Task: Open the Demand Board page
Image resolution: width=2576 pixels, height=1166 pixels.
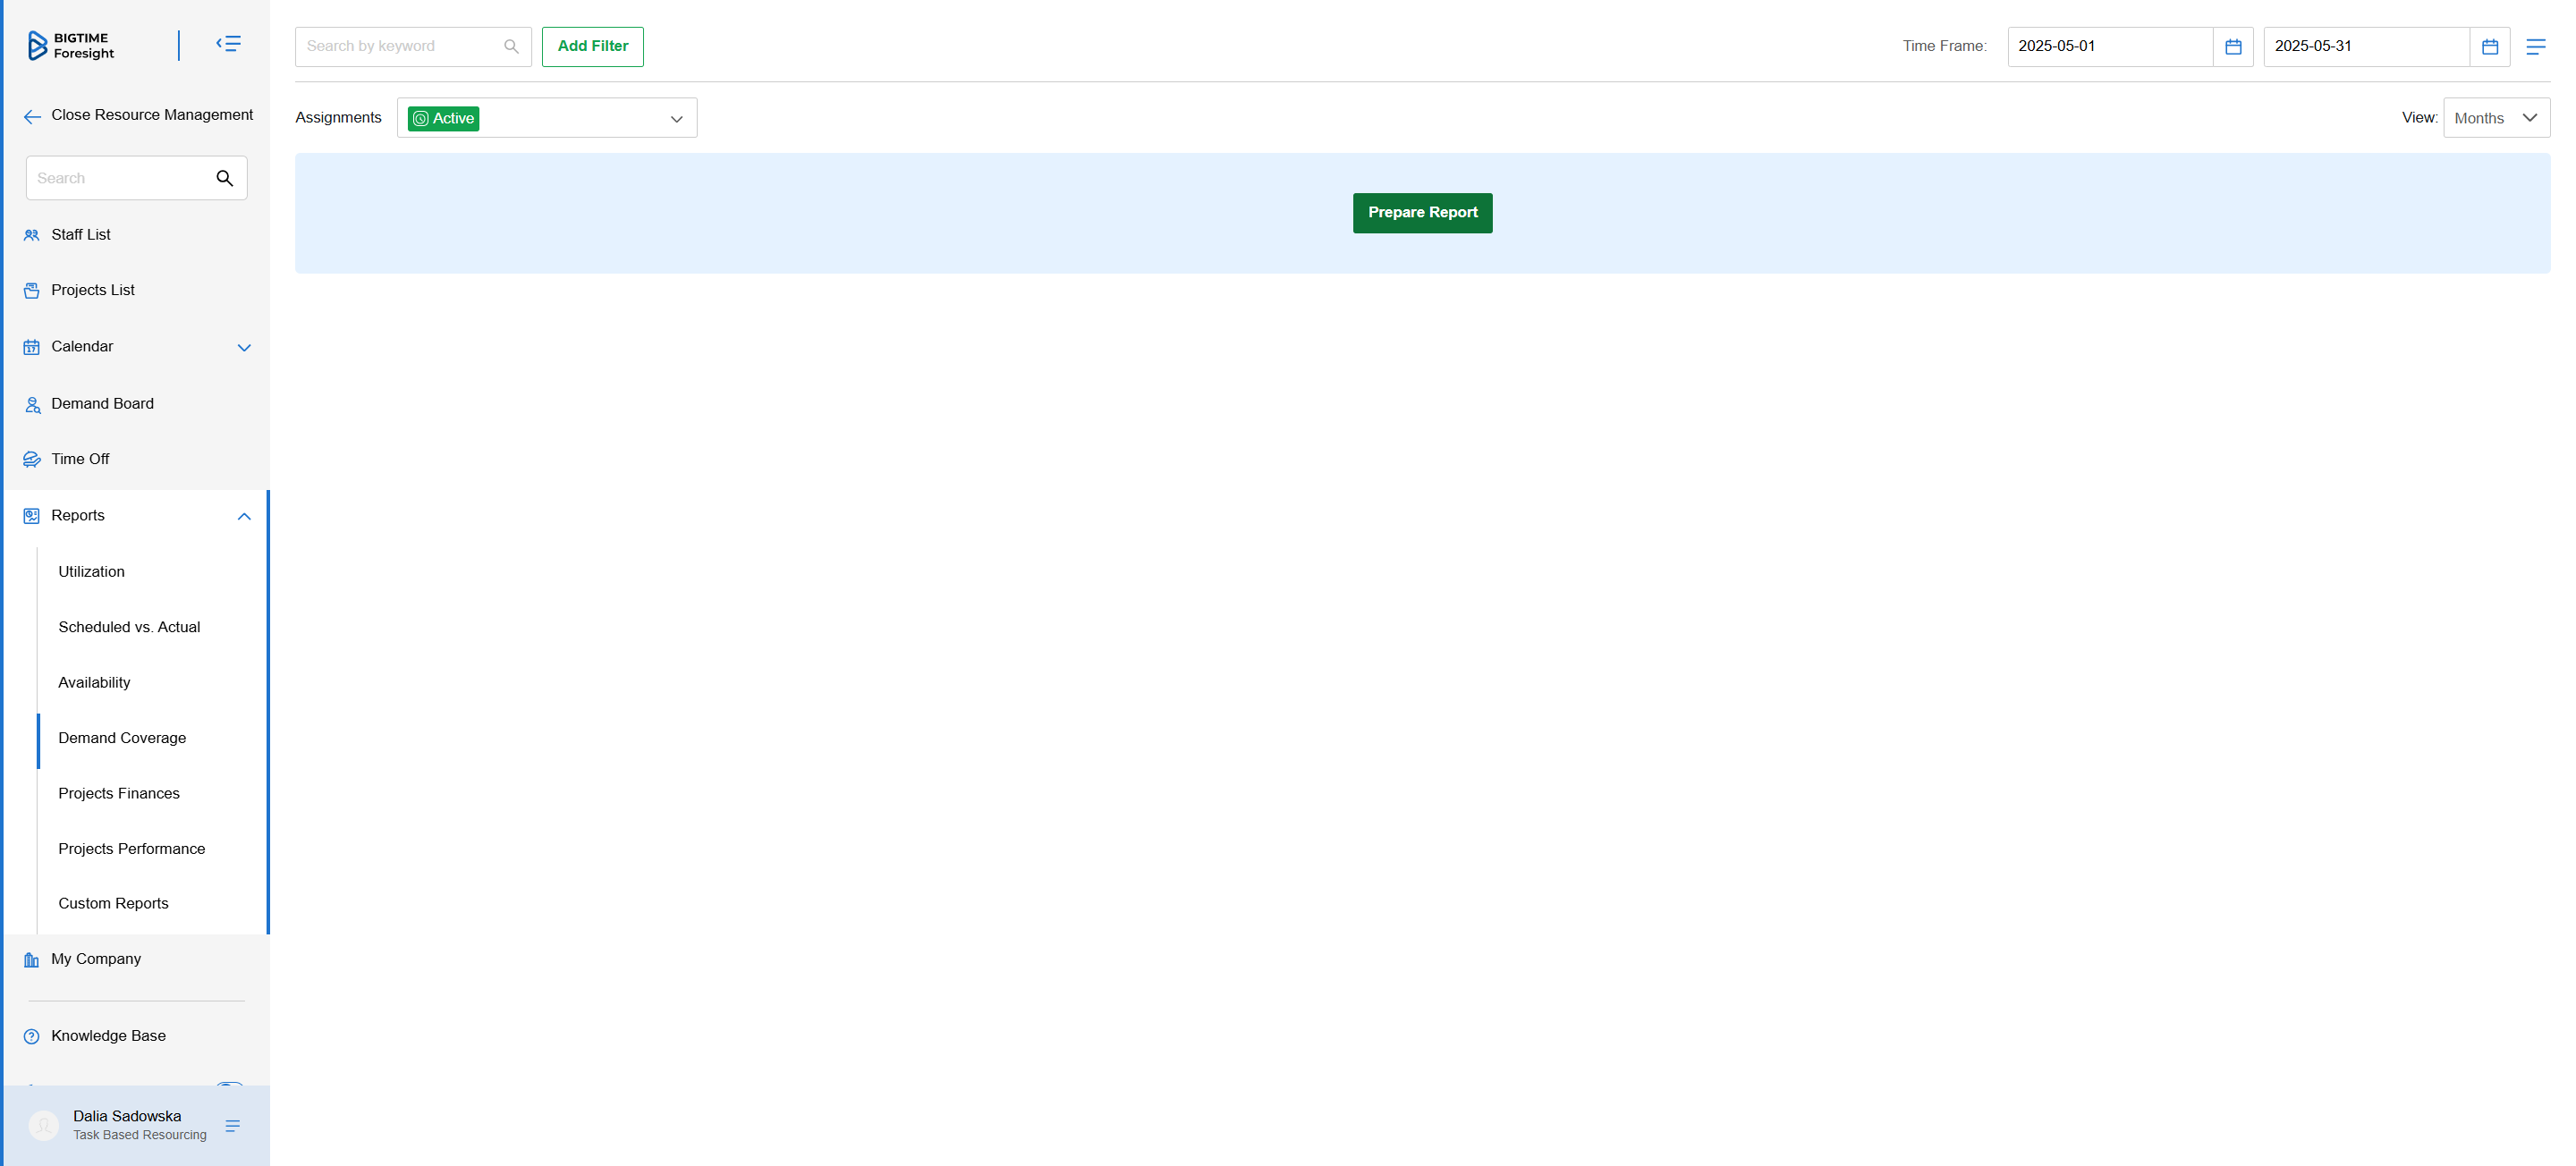Action: point(102,404)
